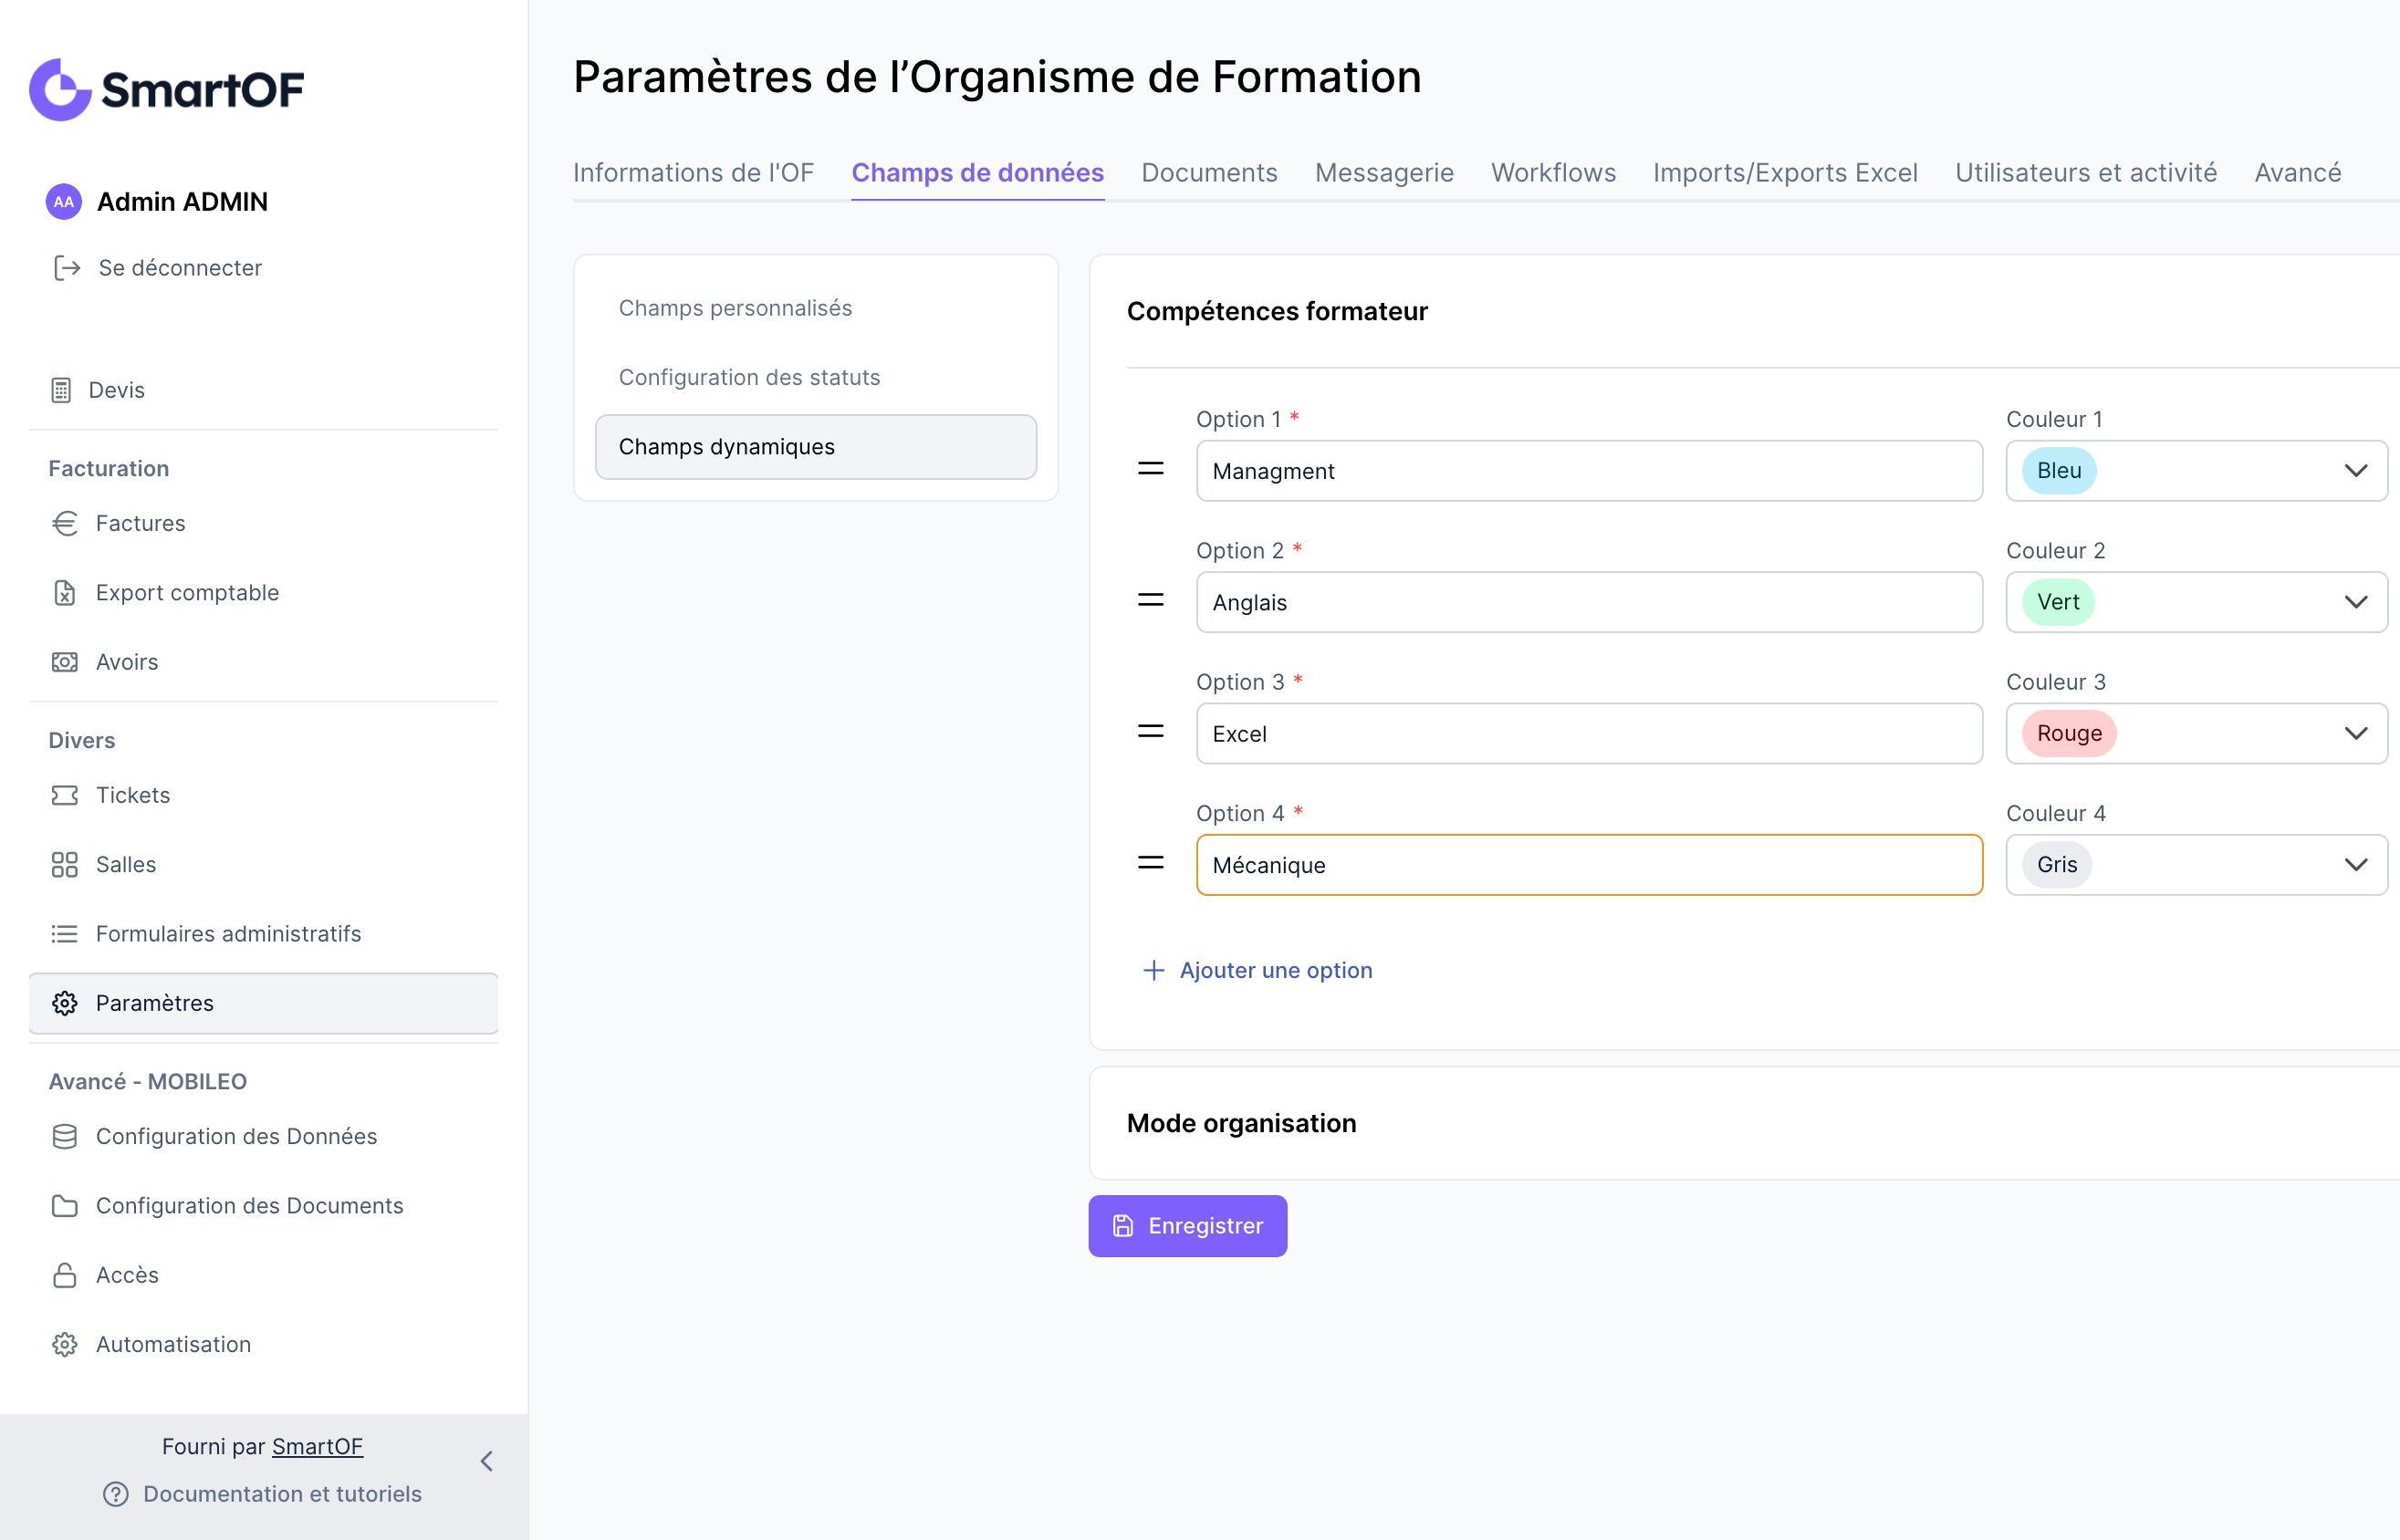Click the SmartOF logo icon
Screen dimensions: 2400x1540
[60, 89]
